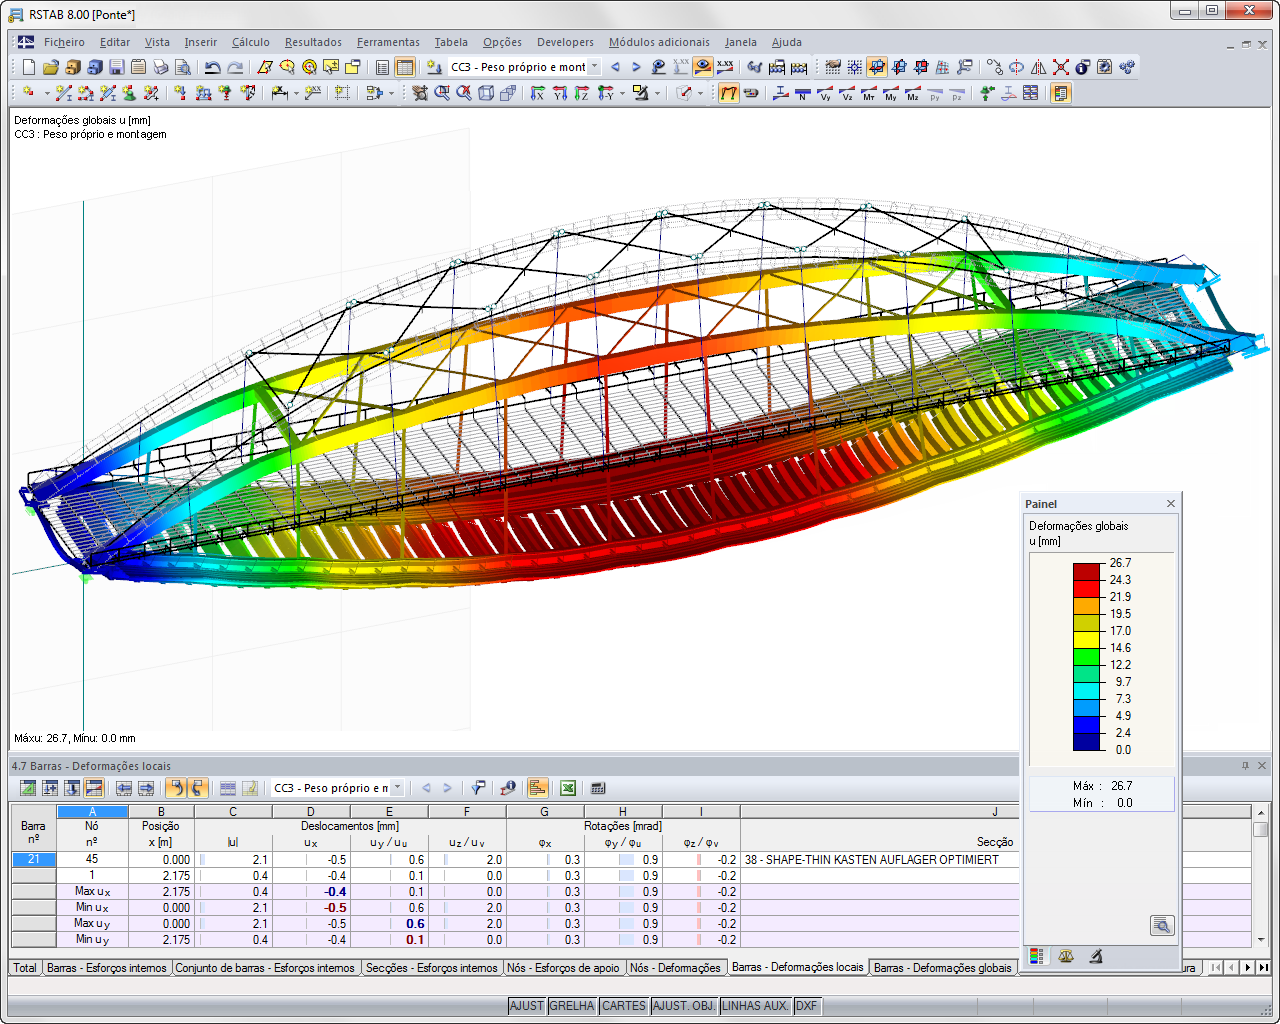Show Vy shear force results

(x=825, y=93)
